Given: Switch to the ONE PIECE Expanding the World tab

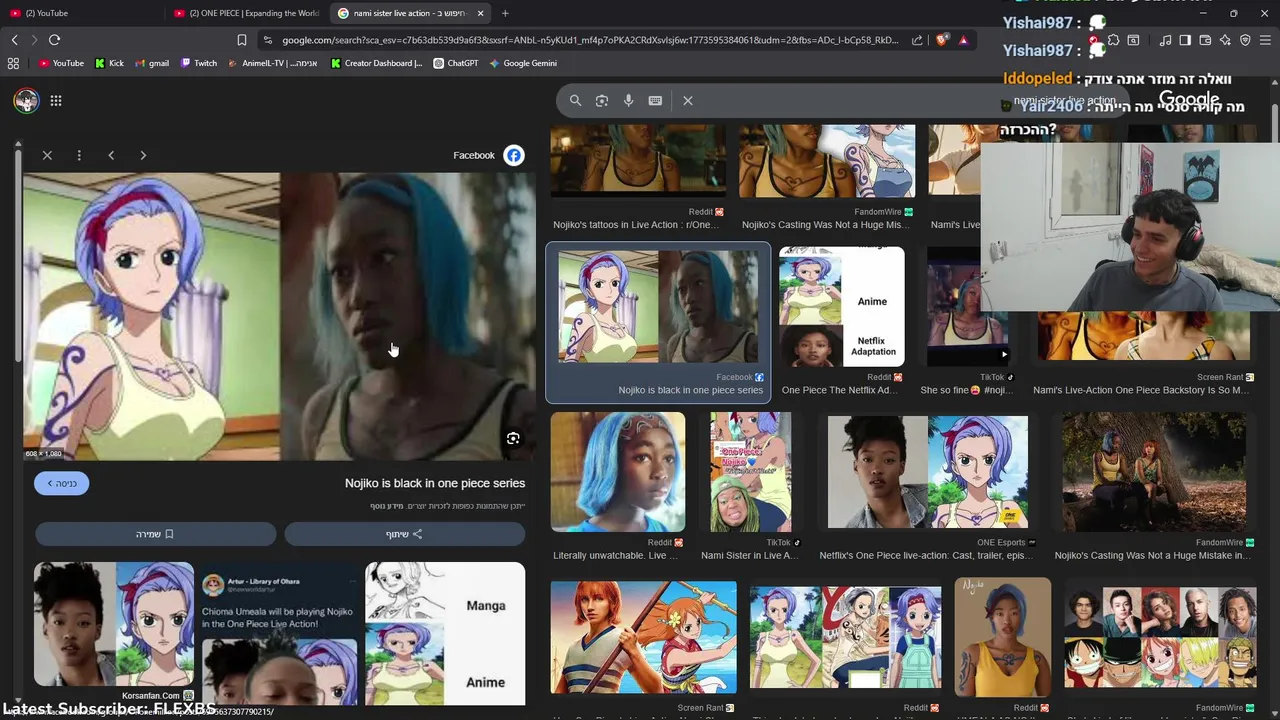Looking at the screenshot, I should (247, 13).
